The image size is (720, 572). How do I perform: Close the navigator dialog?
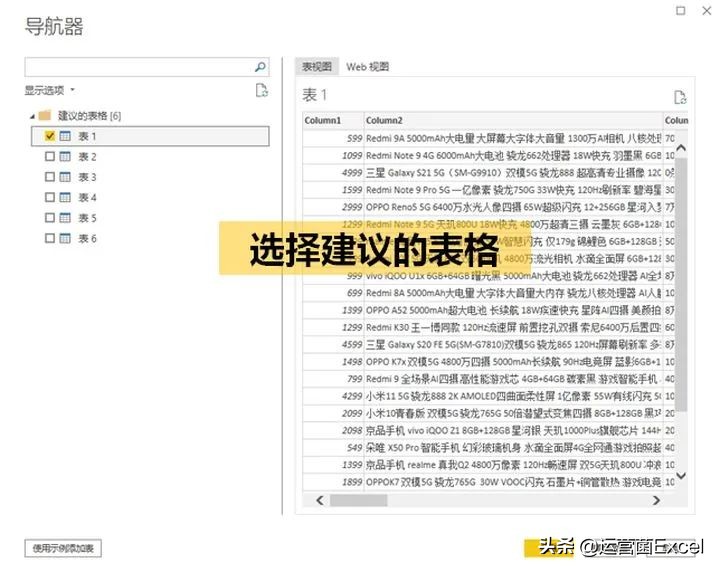pyautogui.click(x=707, y=10)
